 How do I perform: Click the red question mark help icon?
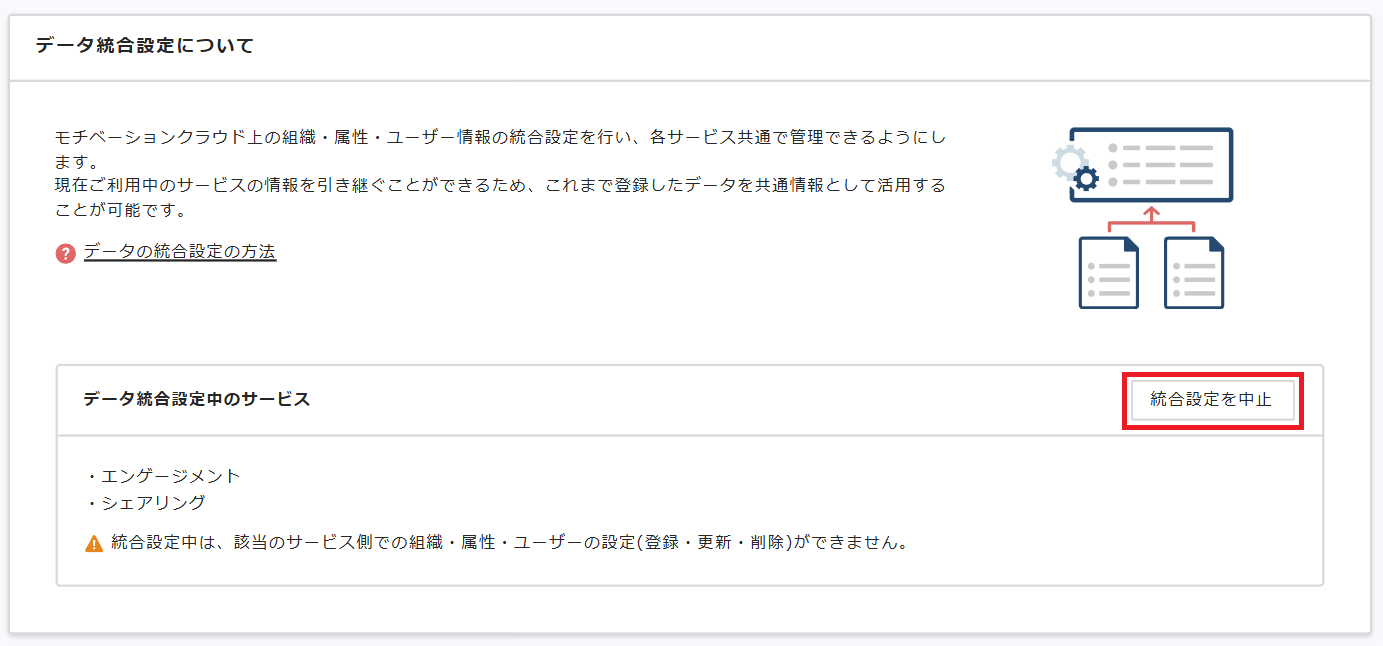click(66, 254)
